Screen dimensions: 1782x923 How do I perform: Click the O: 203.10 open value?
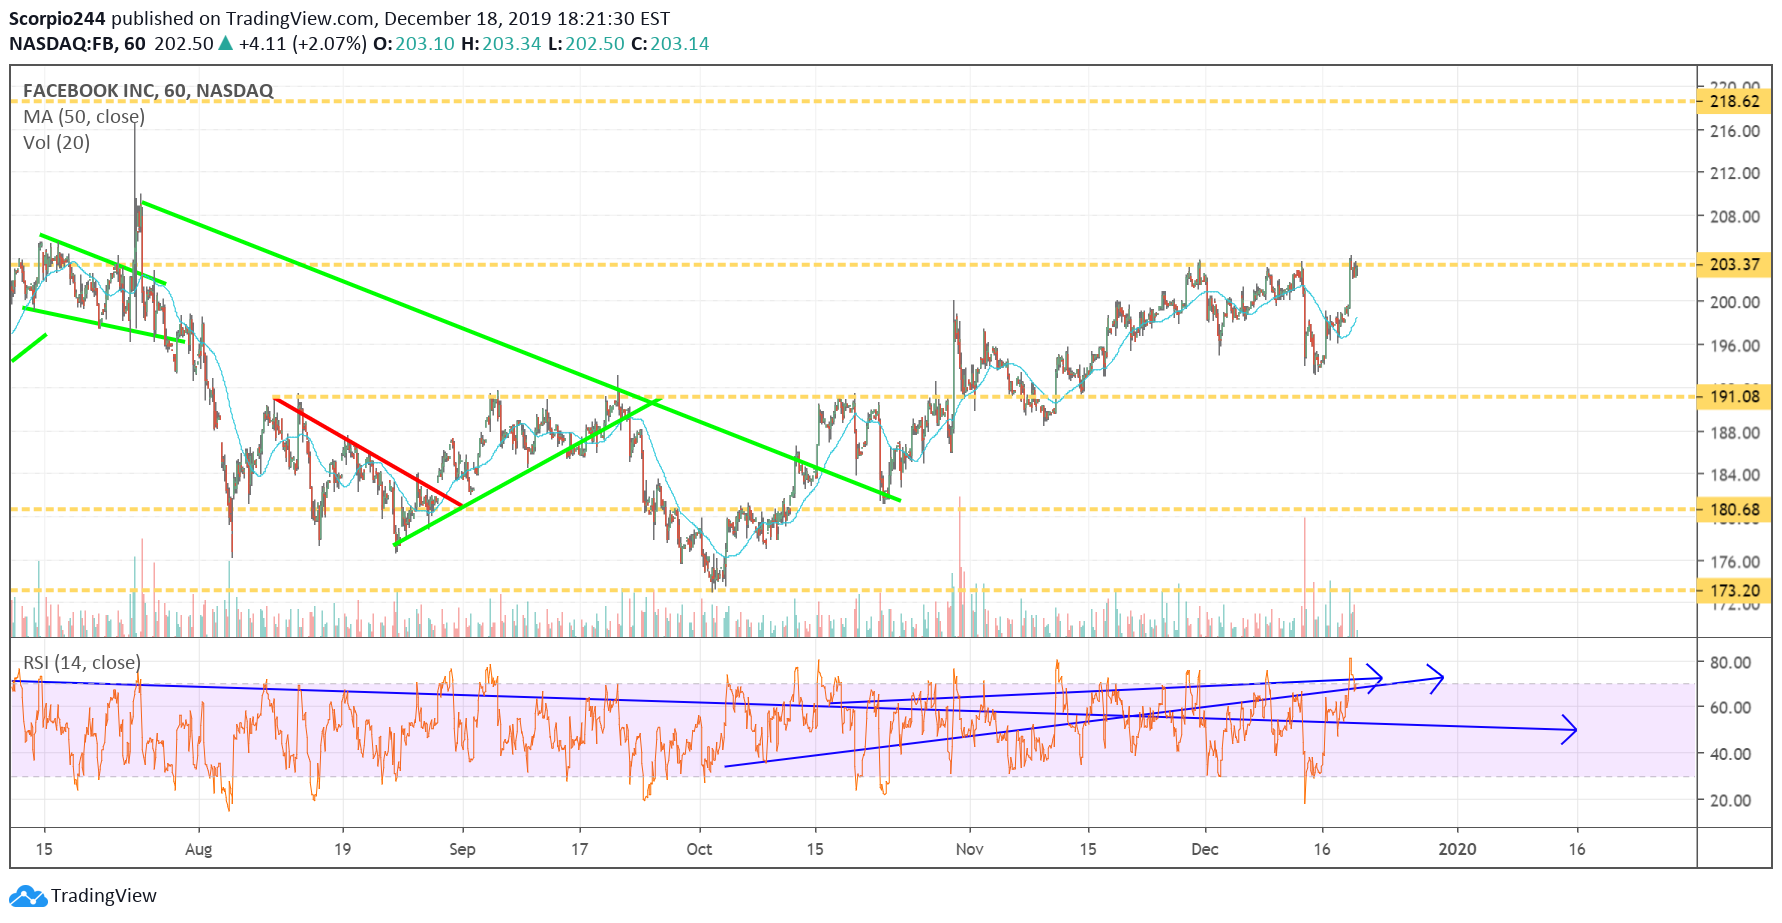coord(414,44)
